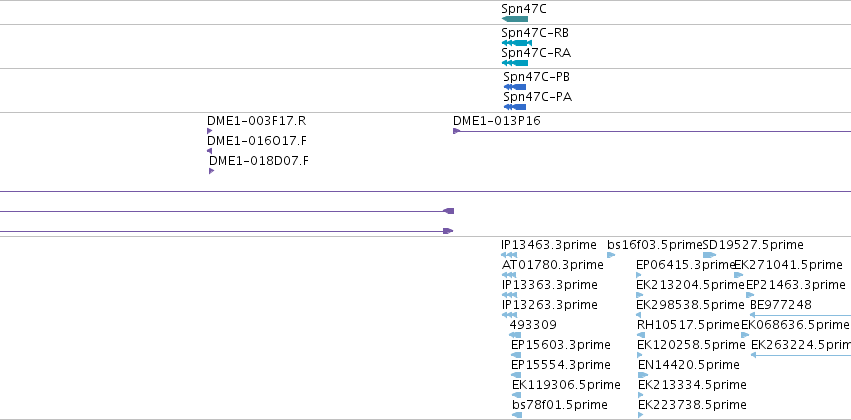Image resolution: width=851 pixels, height=420 pixels.
Task: Select the Spn47C gene glyph
Action: [515, 19]
